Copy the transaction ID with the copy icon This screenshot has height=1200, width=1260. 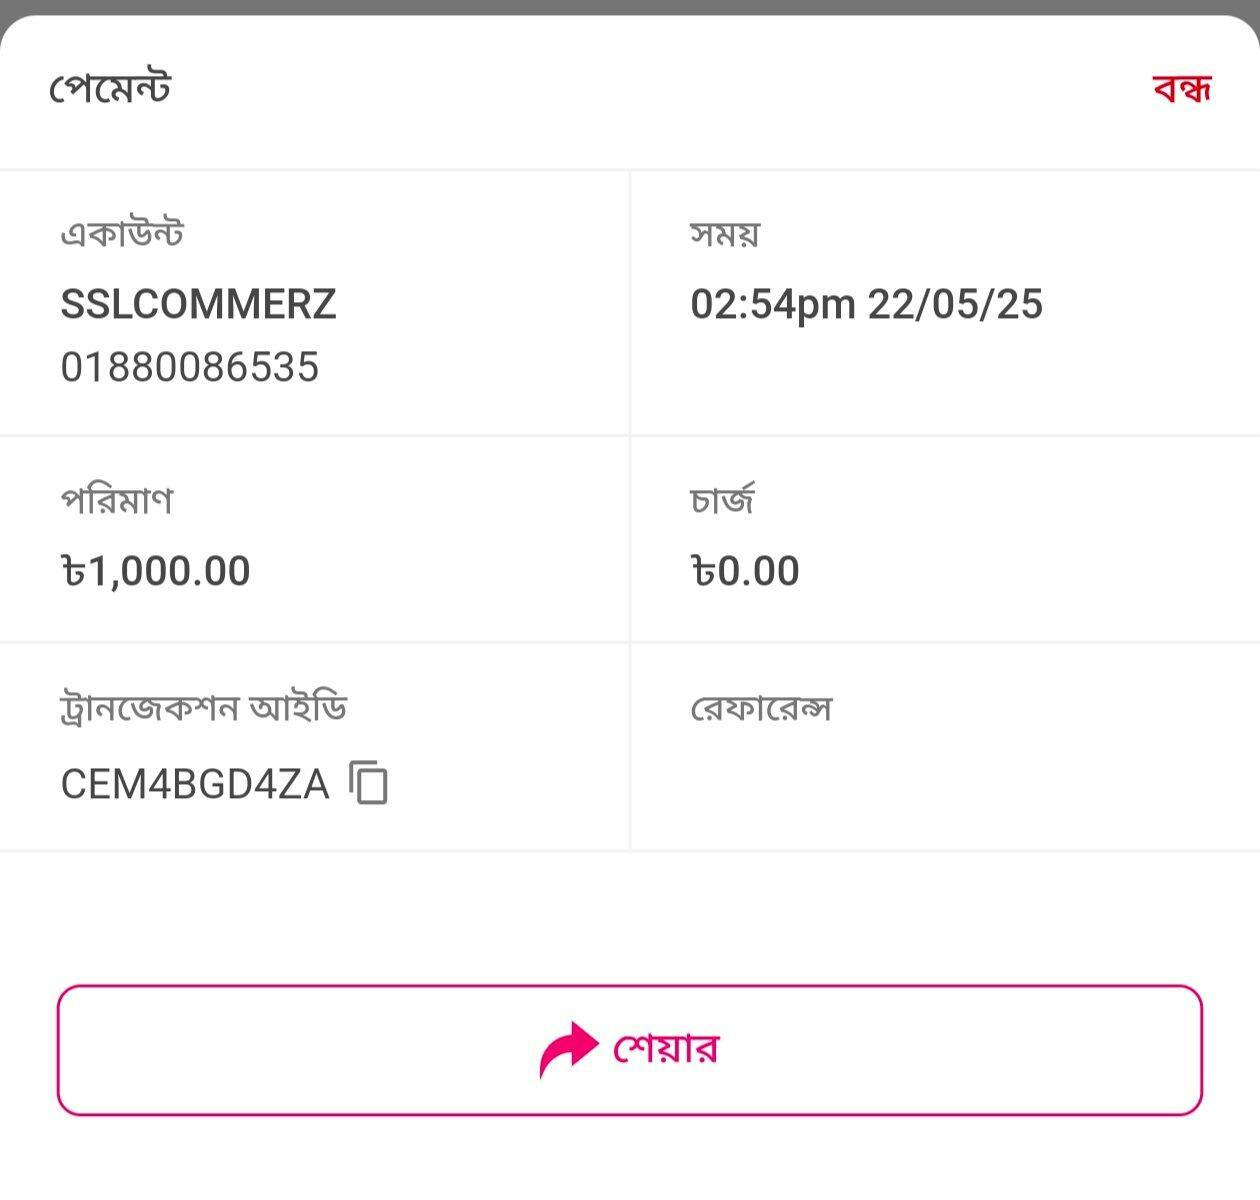pos(369,782)
